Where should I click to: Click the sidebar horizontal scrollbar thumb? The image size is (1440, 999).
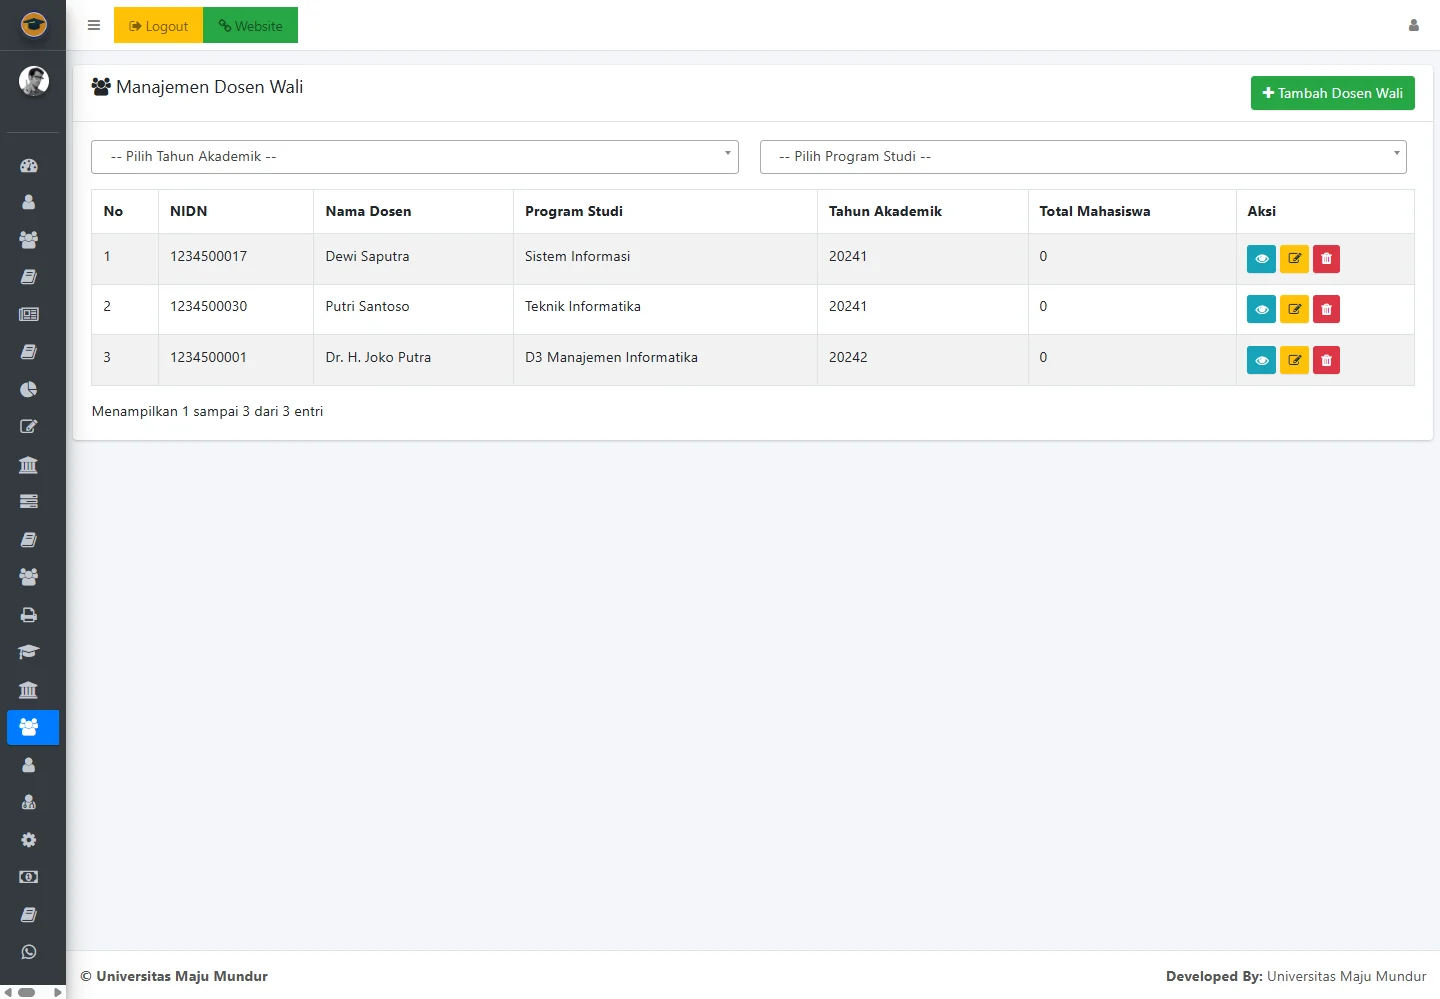(27, 992)
